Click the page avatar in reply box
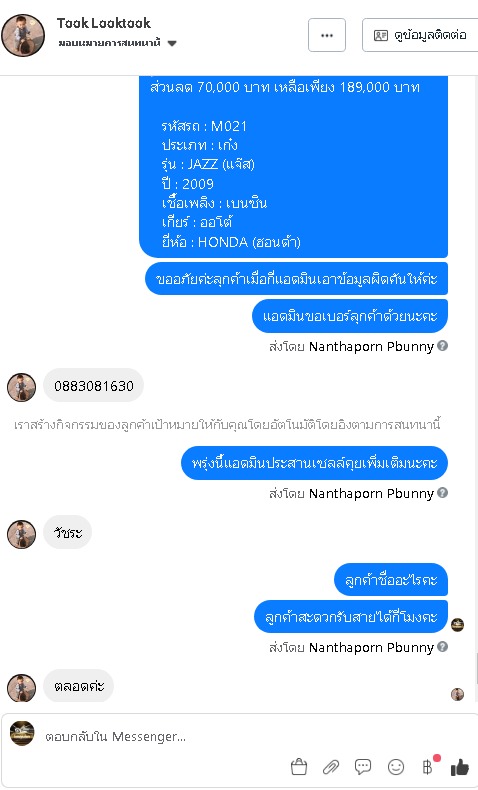This screenshot has height=790, width=478. [22, 733]
